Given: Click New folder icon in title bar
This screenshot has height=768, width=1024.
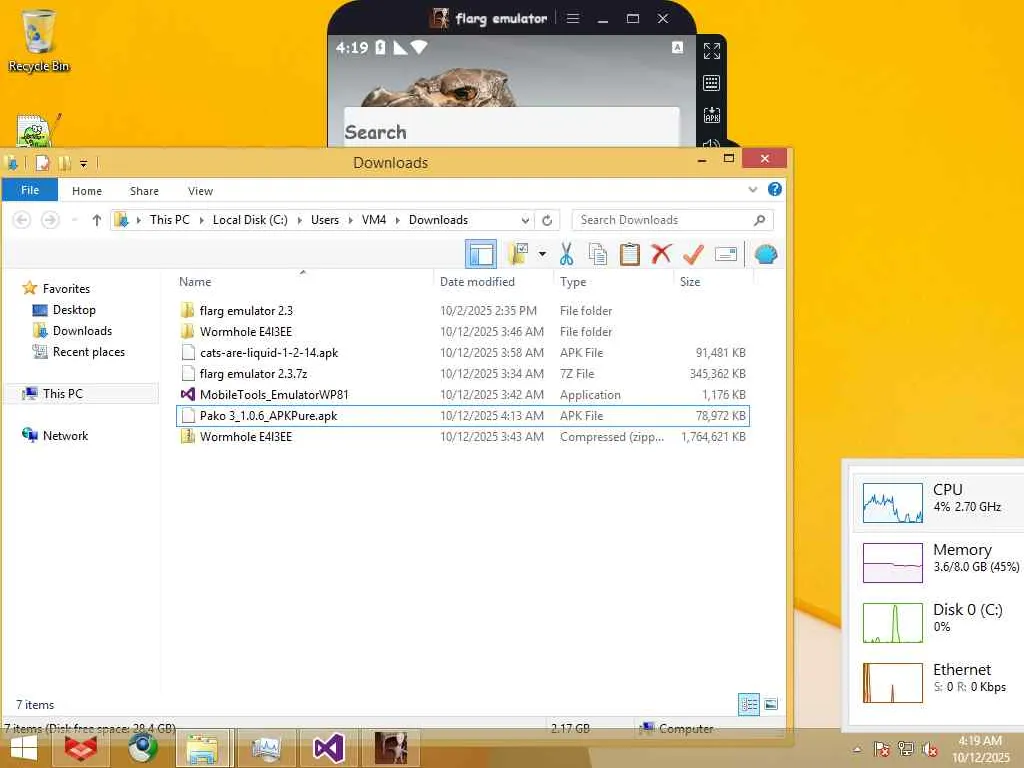Looking at the screenshot, I should coord(65,163).
